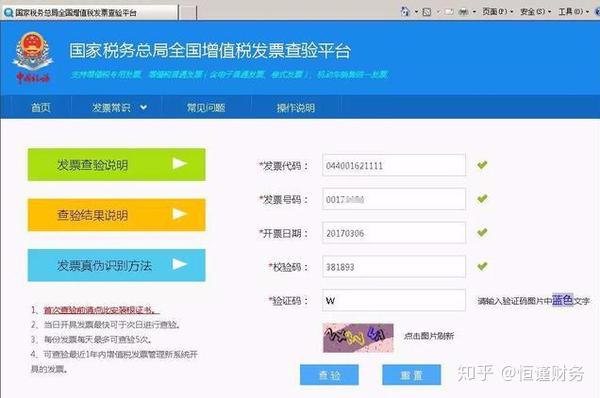
Task: Open the feeds icon dropdown arrow
Action: pos(438,12)
